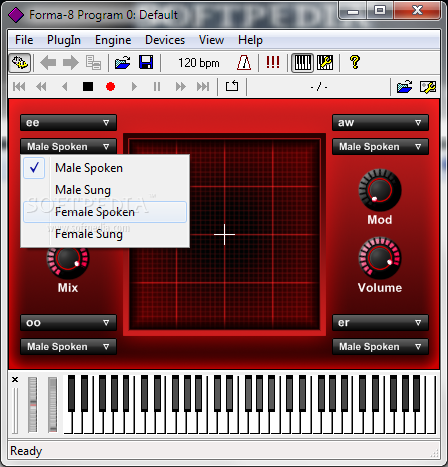Click the Mod knob
Screen dimensions: 448x467
pos(380,190)
